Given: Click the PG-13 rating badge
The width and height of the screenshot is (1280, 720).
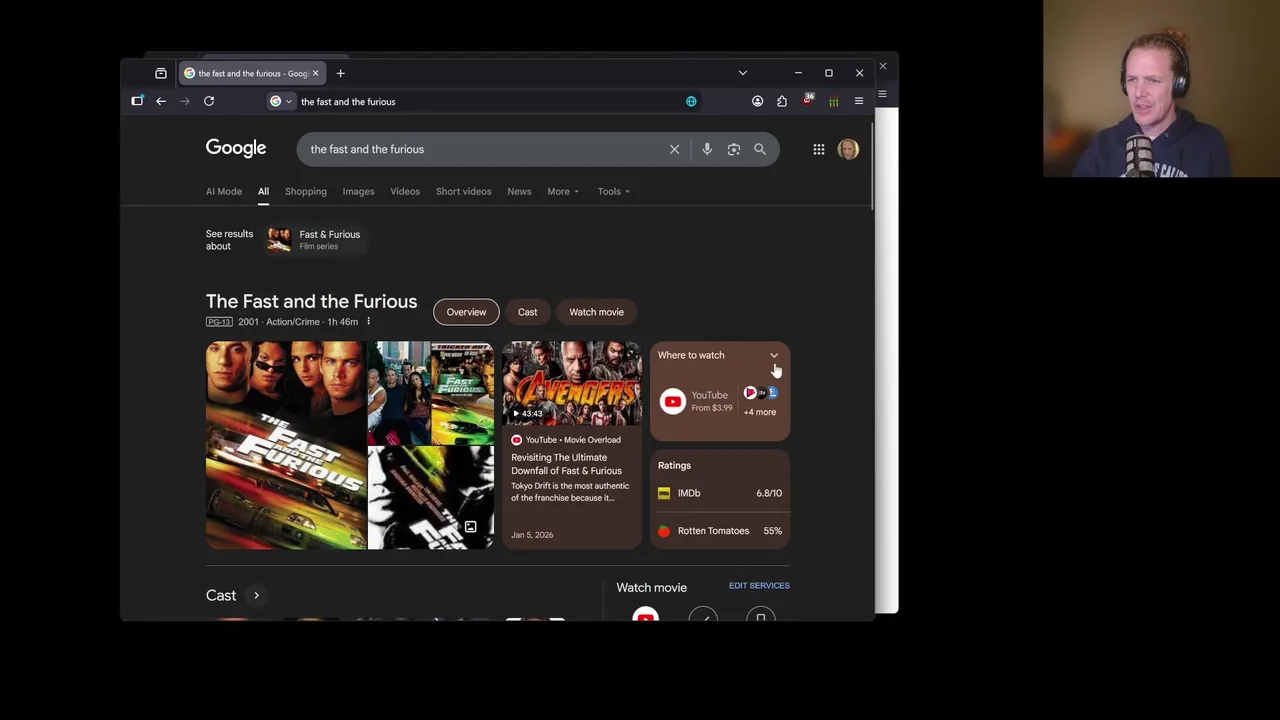Looking at the screenshot, I should point(219,322).
